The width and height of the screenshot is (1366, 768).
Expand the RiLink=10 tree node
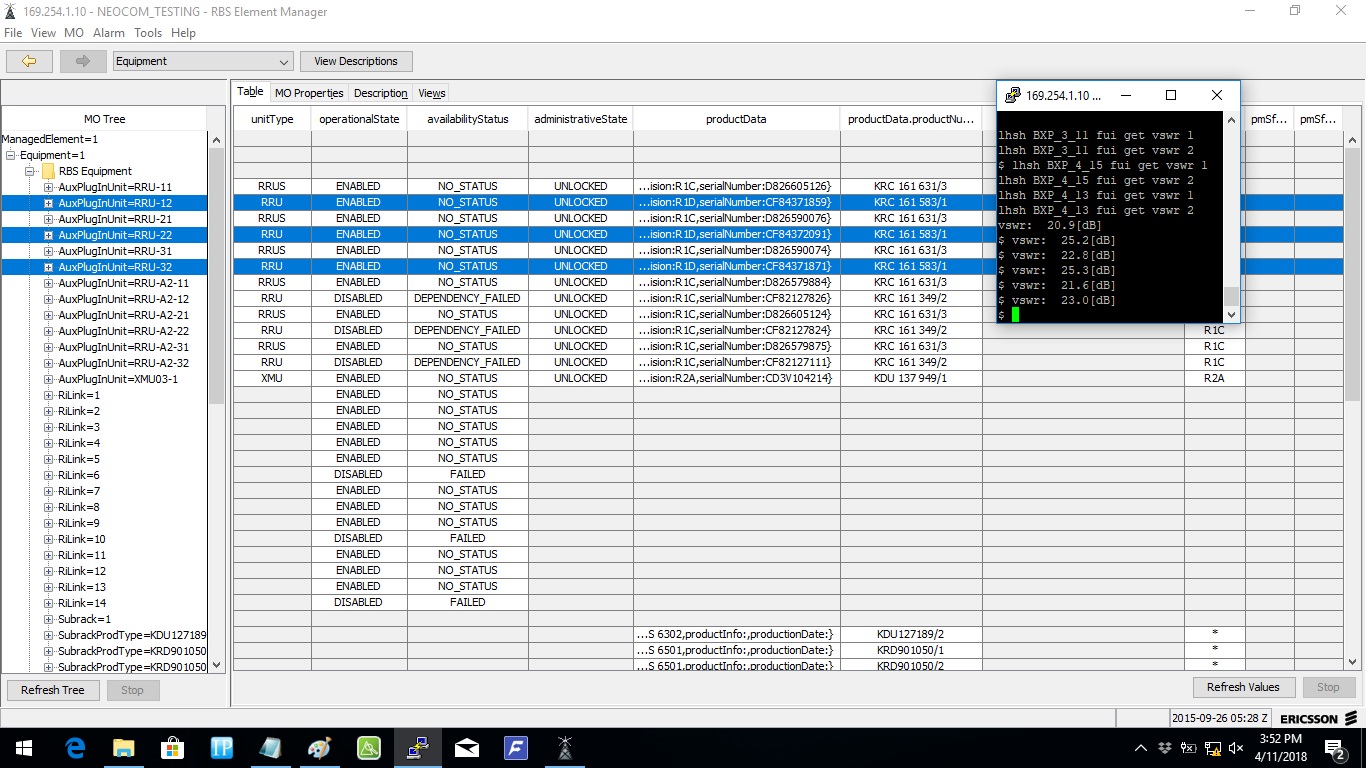coord(48,539)
